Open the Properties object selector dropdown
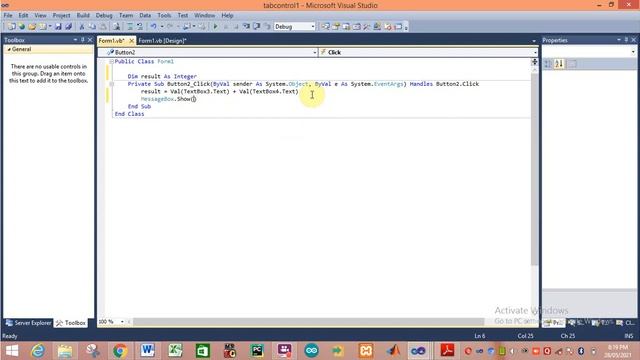Screen dimensions: 640x360 (x=633, y=52)
